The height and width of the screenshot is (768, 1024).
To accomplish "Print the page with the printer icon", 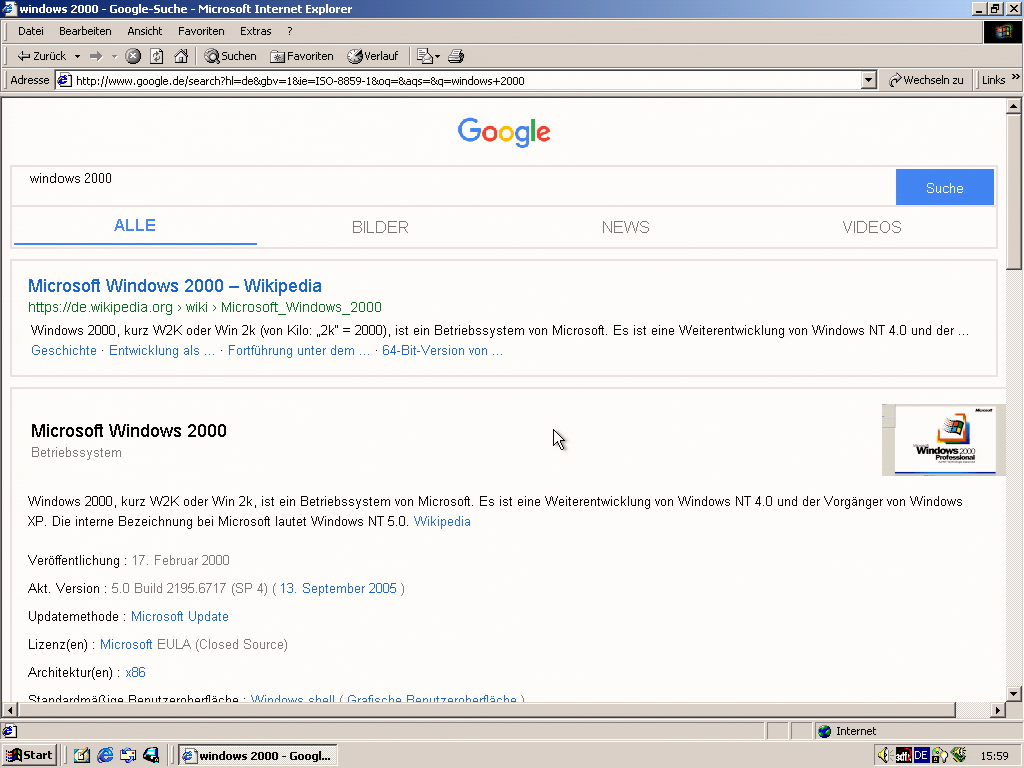I will pyautogui.click(x=456, y=56).
